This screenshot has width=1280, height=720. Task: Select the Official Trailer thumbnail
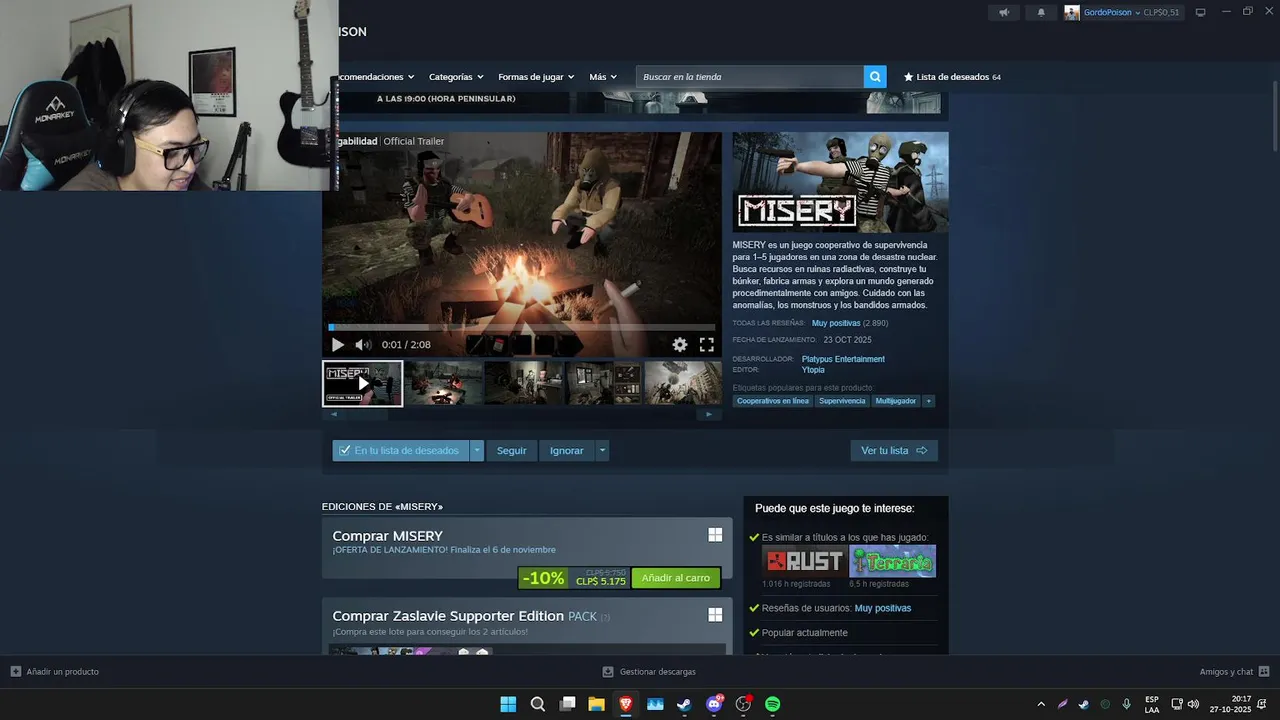[x=362, y=383]
